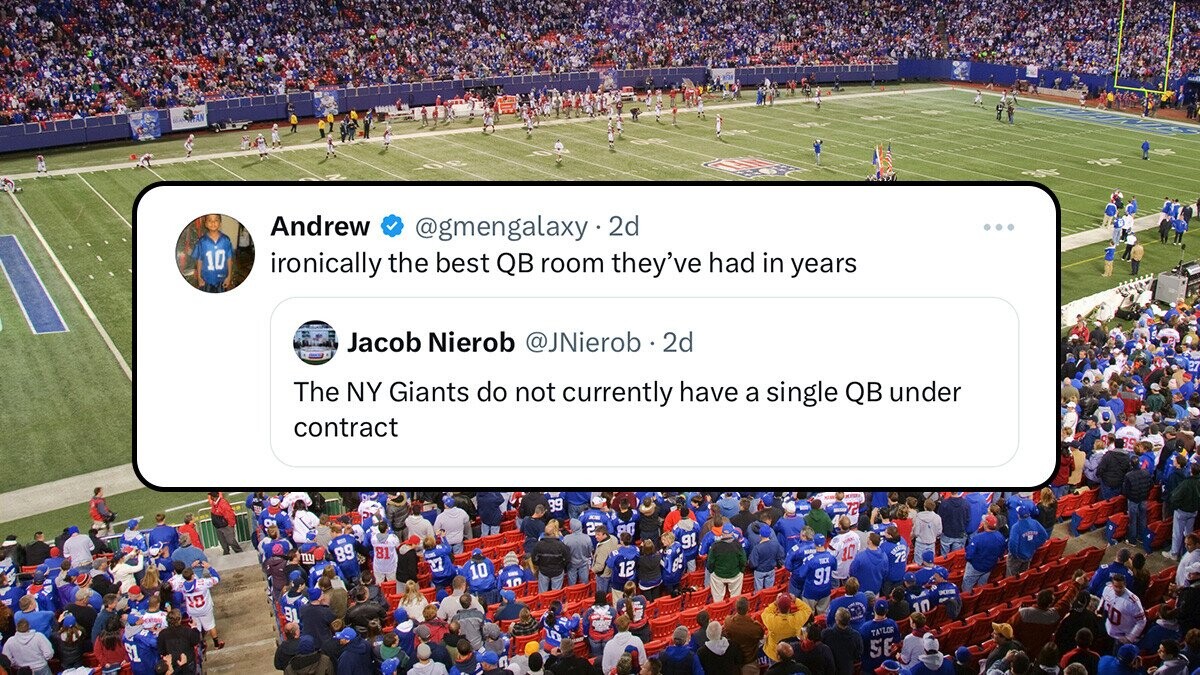Open the three-dot more options menu

(998, 228)
